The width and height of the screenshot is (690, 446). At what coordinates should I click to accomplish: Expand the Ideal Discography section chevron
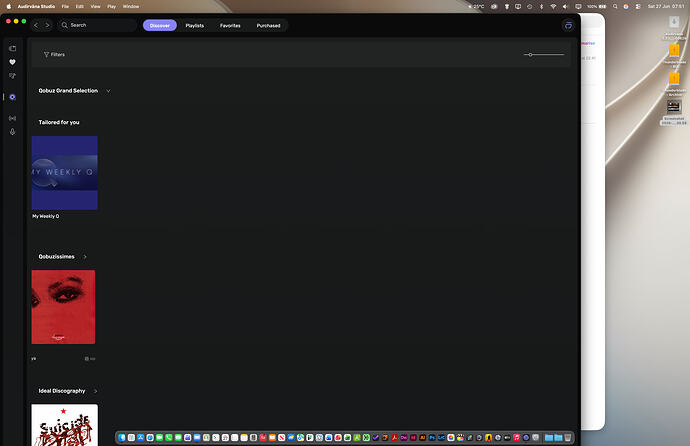coord(95,391)
